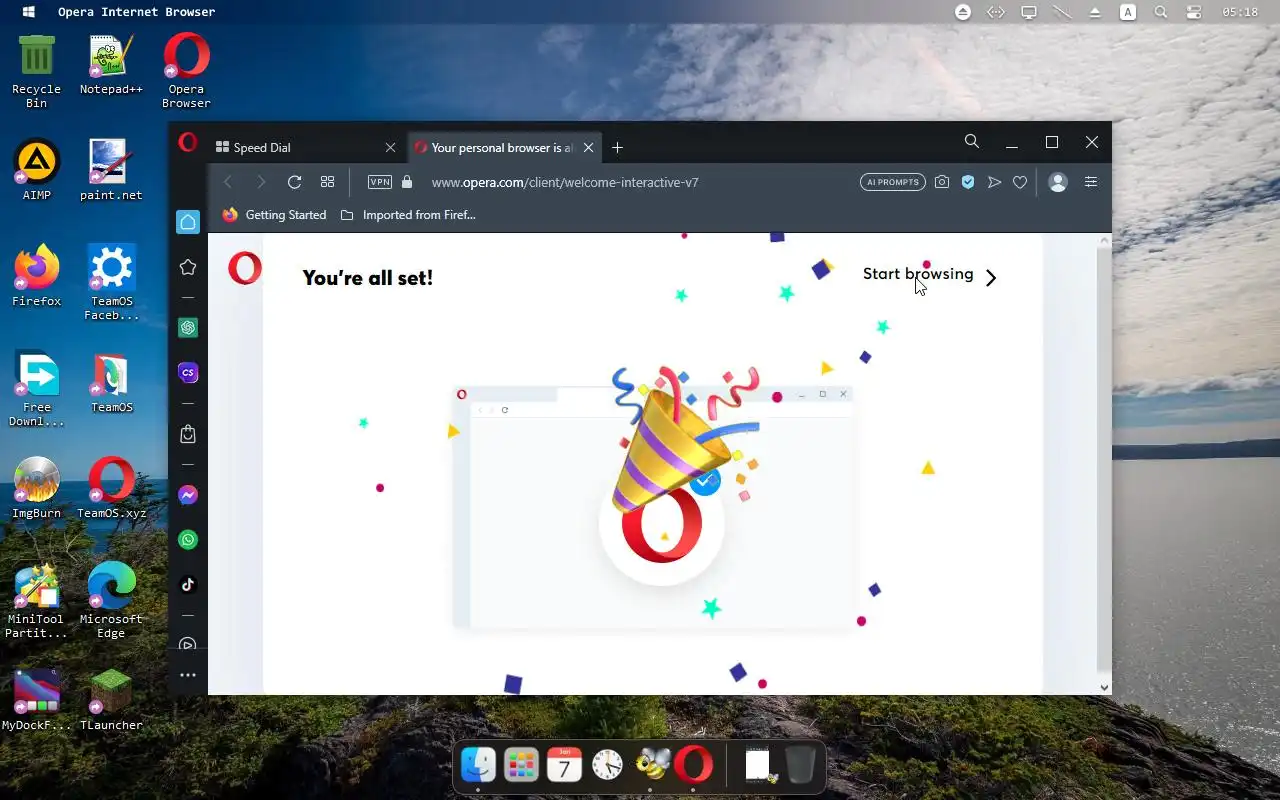
Task: Open the Opera account profile icon
Action: click(1058, 182)
